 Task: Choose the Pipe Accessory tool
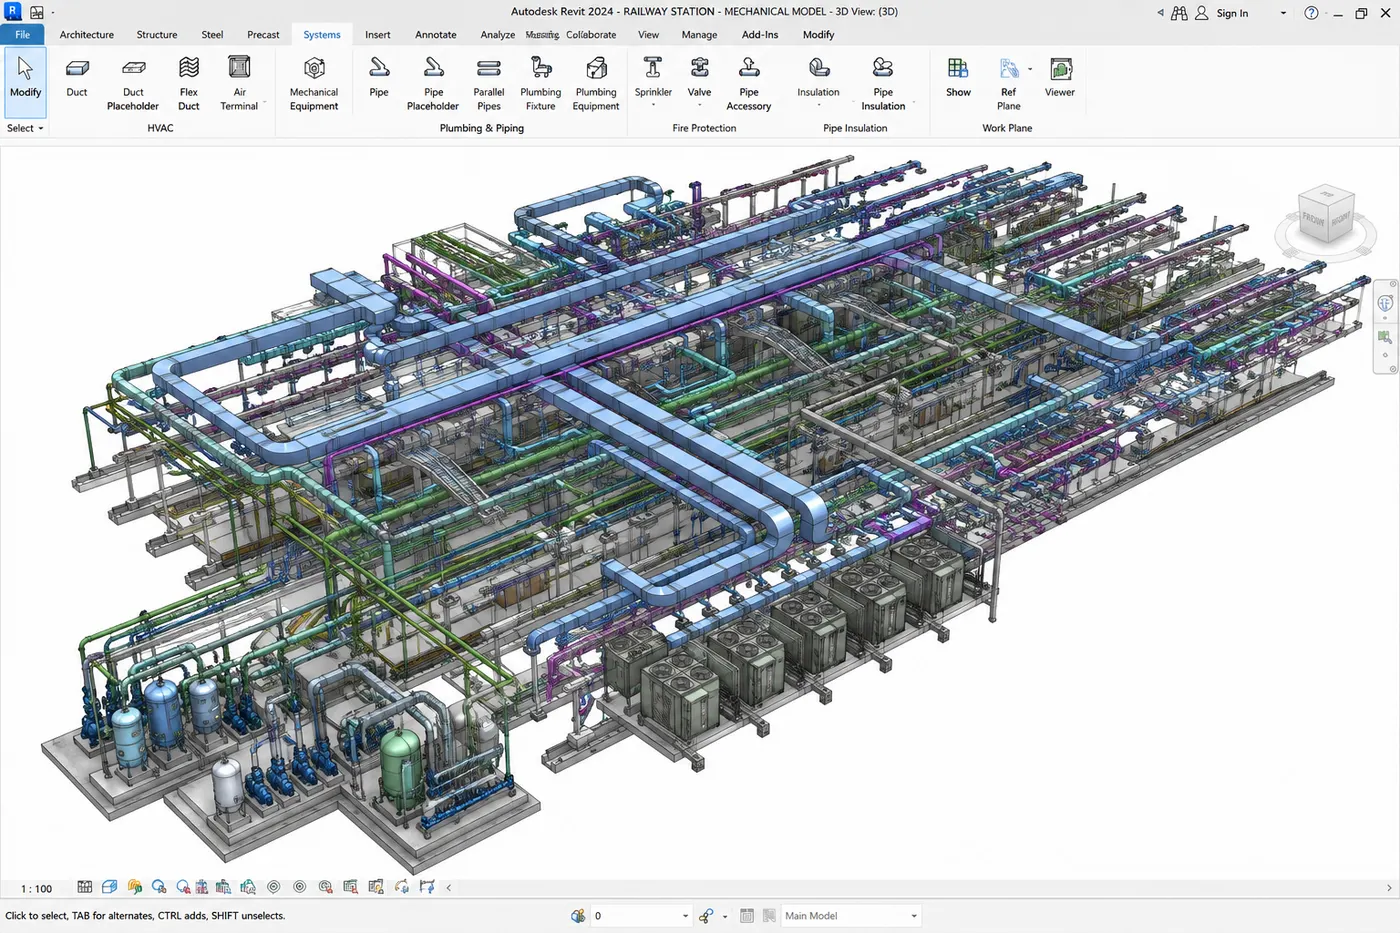[x=749, y=84]
